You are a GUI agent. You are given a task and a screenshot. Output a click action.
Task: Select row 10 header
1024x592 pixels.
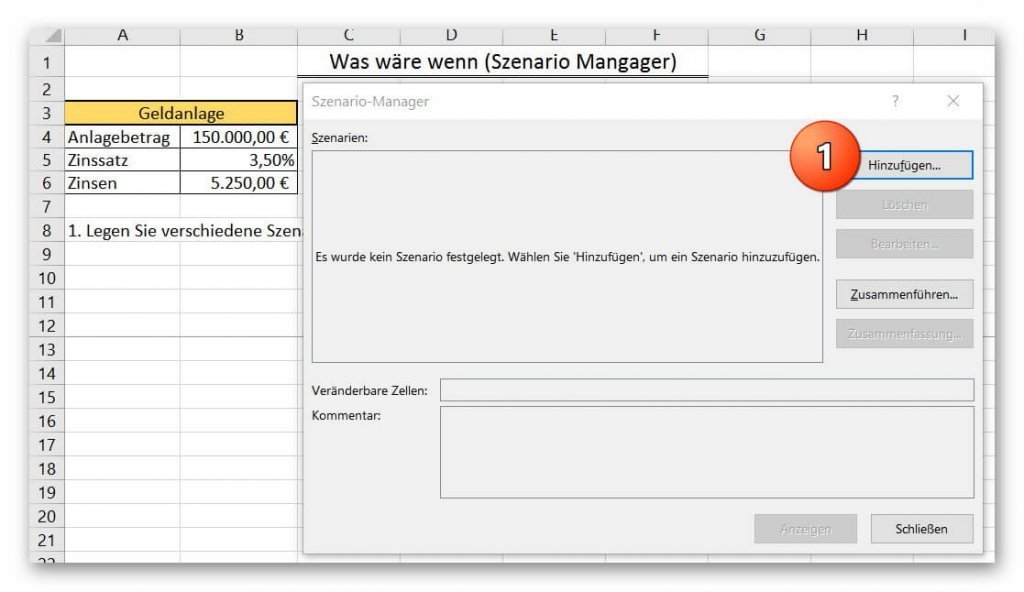[46, 278]
